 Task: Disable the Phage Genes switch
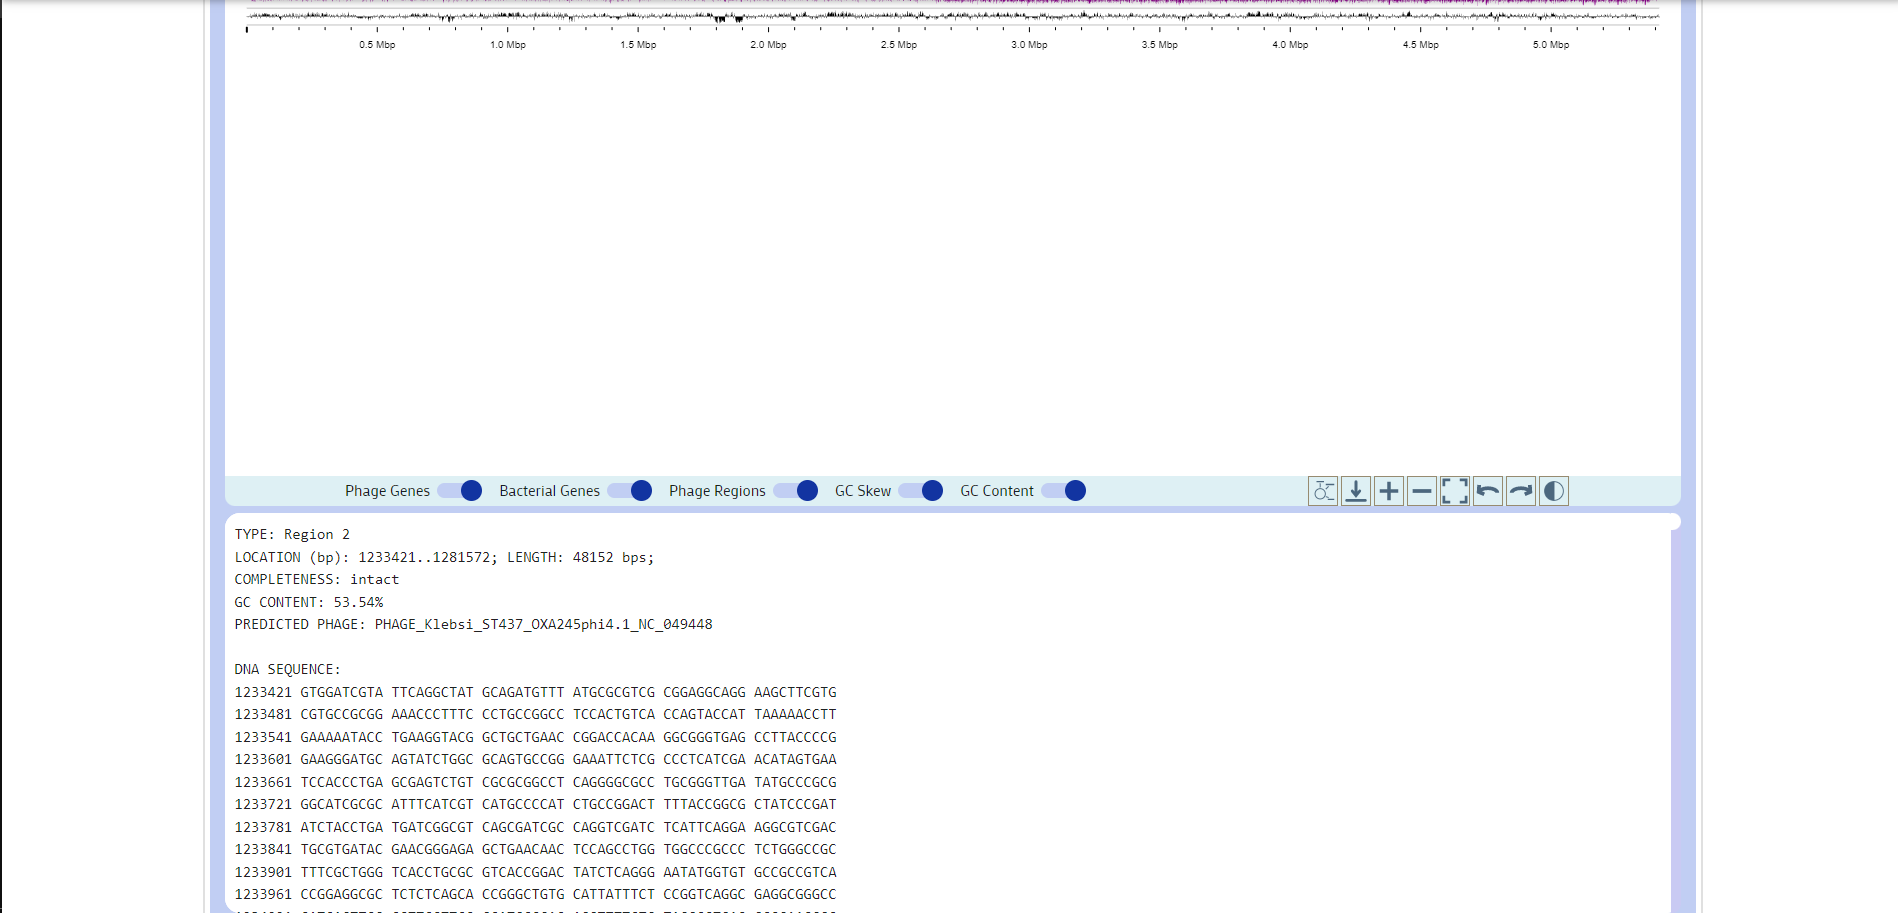(x=460, y=491)
